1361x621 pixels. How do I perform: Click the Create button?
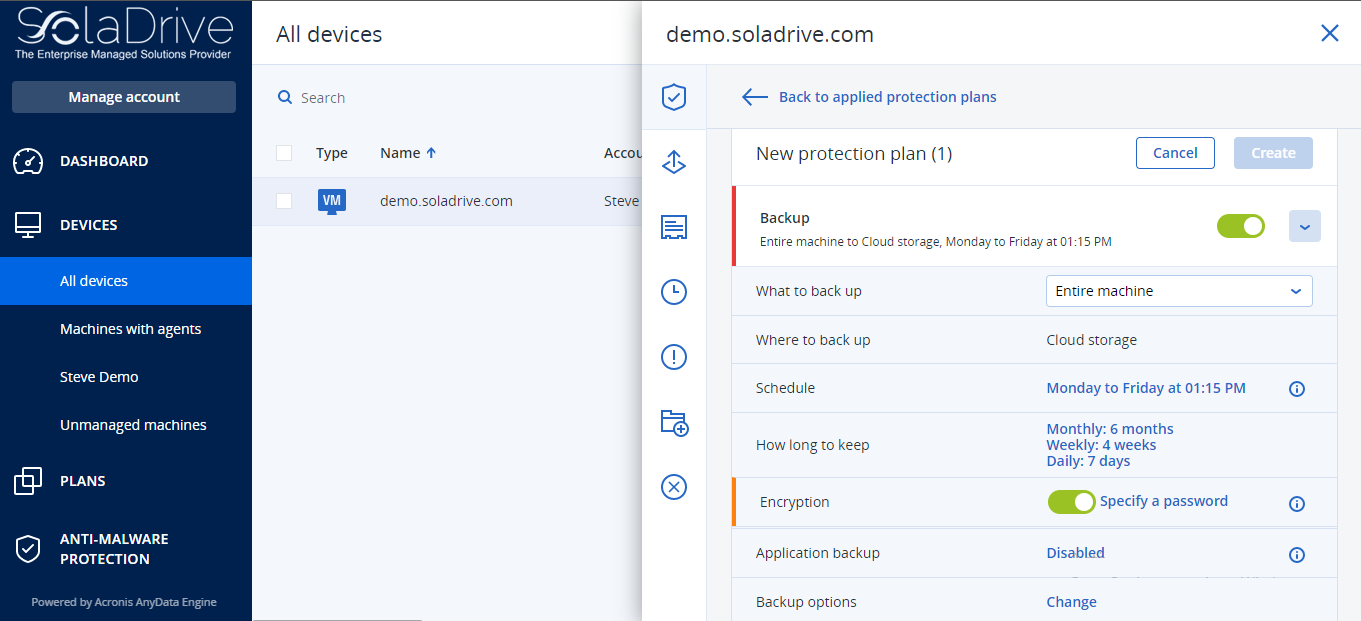pos(1273,153)
